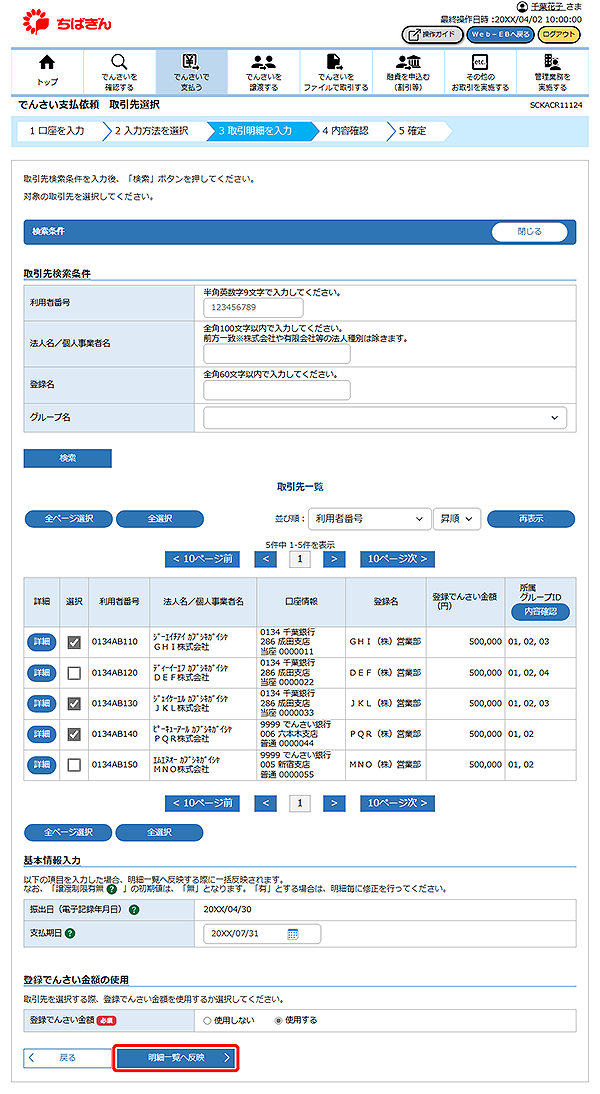The image size is (600, 1094).
Task: Click the ログアウト button
Action: [x=558, y=34]
